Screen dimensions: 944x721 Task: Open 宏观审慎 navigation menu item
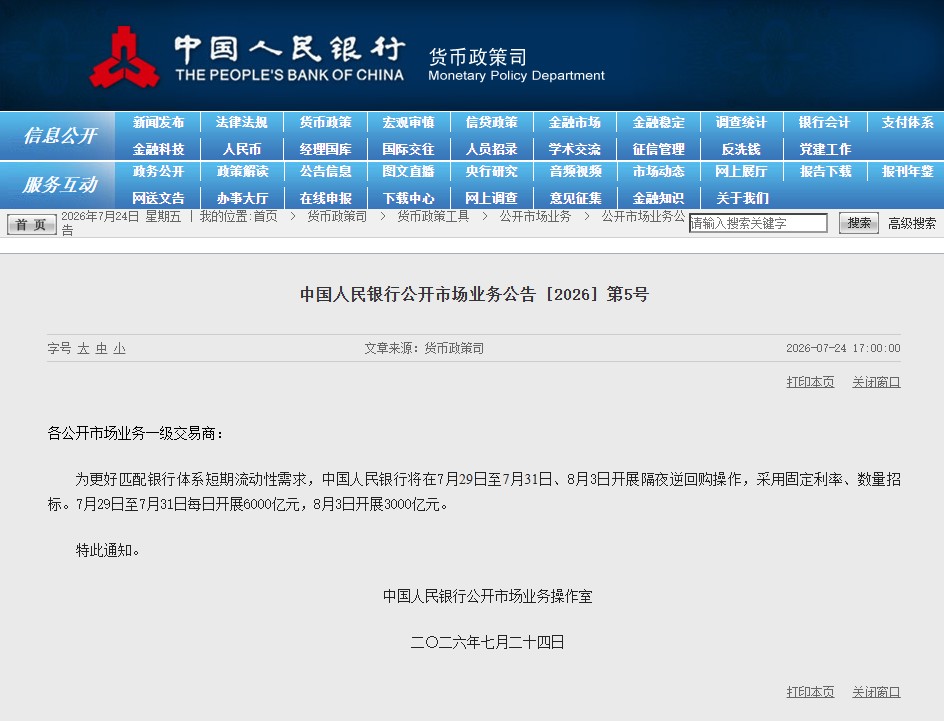point(408,122)
